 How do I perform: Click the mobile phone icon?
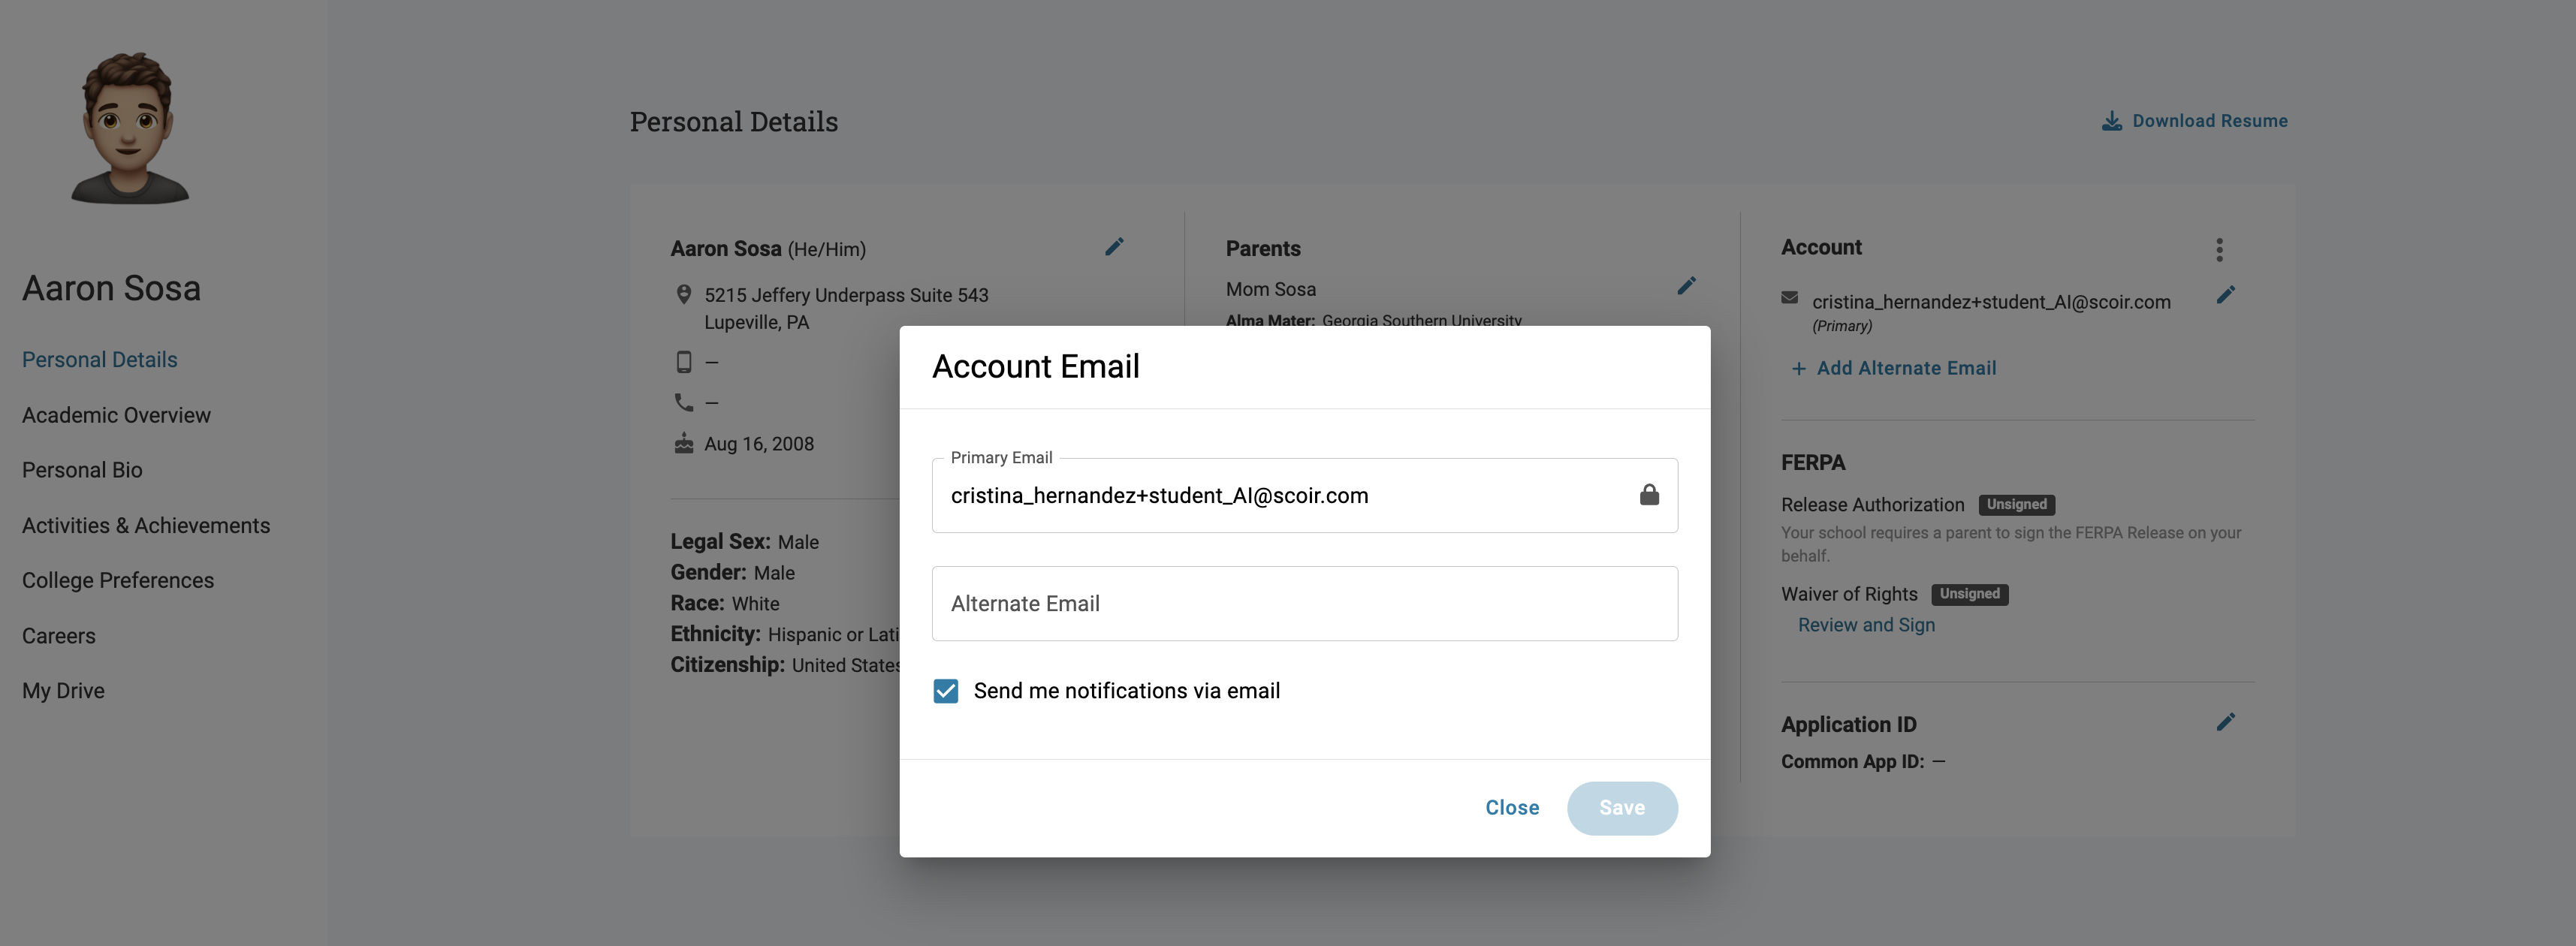(684, 362)
